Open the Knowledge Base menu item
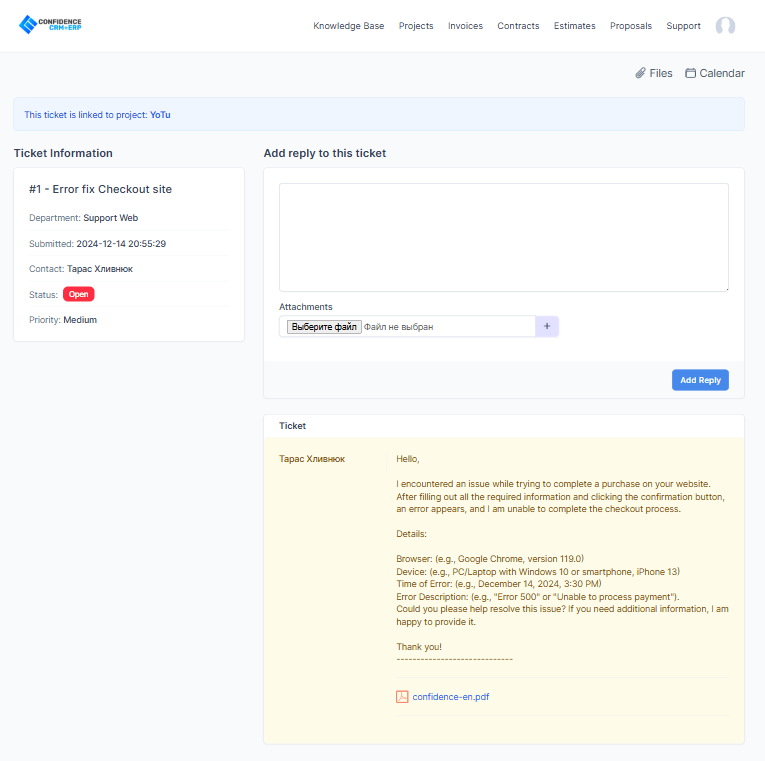The width and height of the screenshot is (765, 761). (348, 26)
